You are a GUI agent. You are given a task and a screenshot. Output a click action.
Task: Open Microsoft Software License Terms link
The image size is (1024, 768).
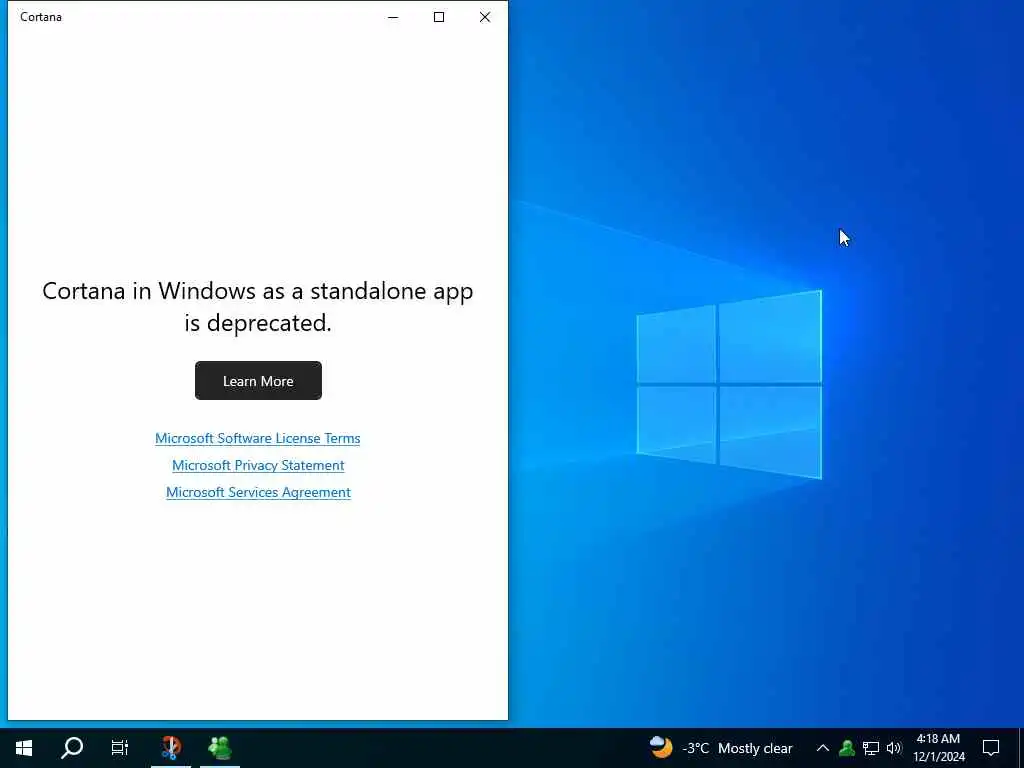[x=257, y=438]
